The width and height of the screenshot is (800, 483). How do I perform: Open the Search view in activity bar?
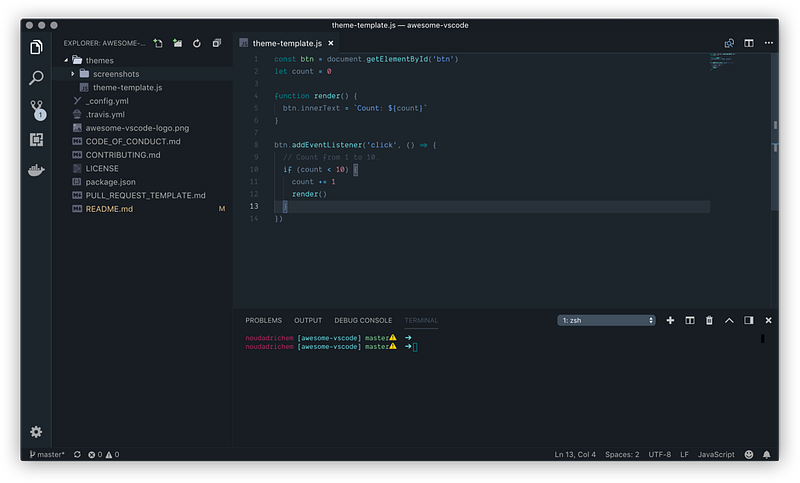[x=36, y=78]
